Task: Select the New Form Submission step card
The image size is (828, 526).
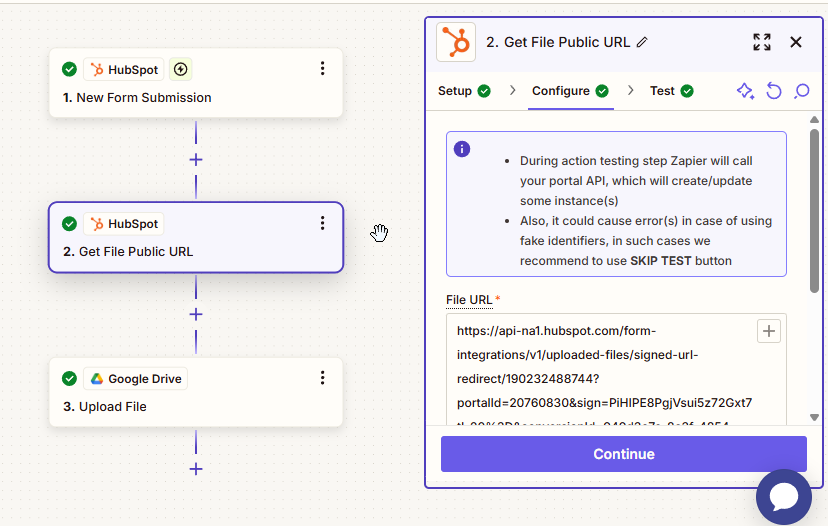Action: click(x=196, y=83)
